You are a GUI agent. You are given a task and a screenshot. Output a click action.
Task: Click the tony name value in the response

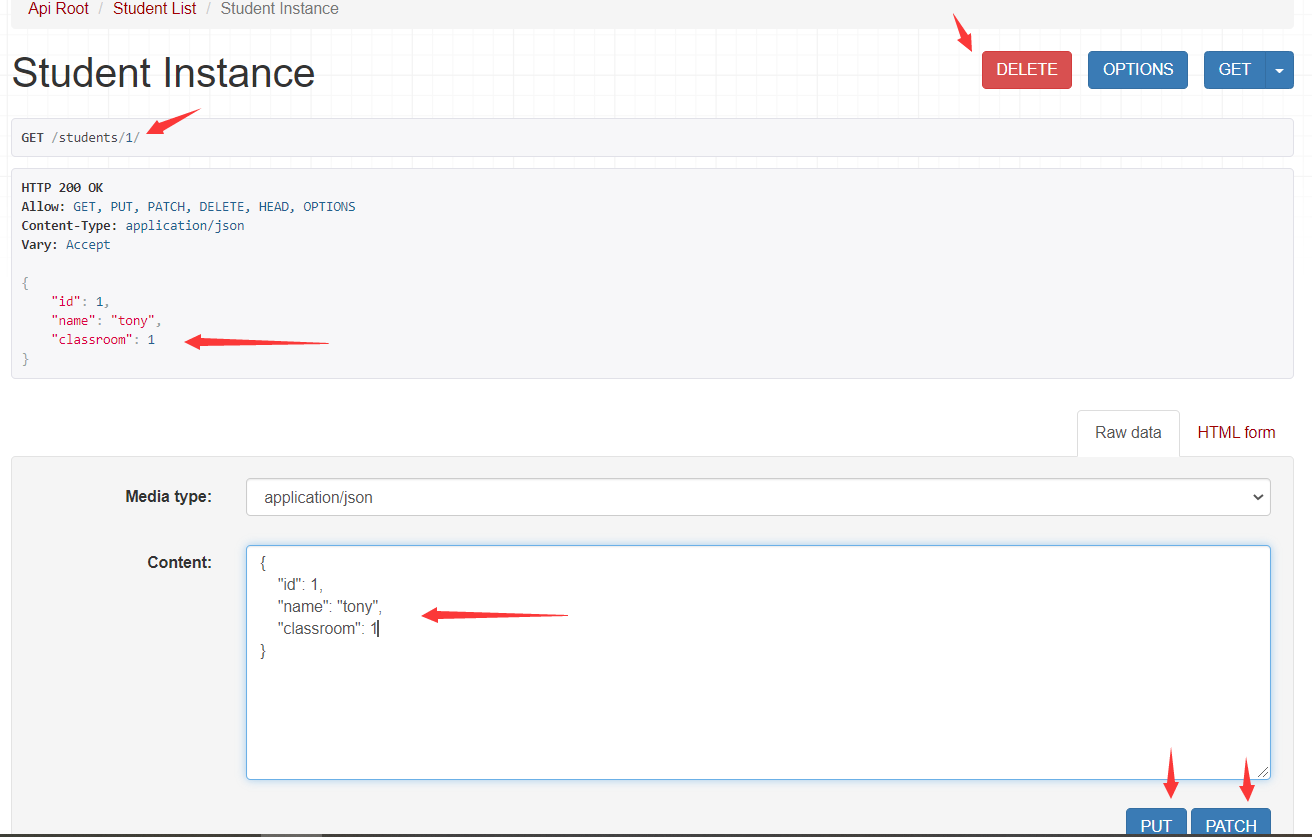click(133, 320)
